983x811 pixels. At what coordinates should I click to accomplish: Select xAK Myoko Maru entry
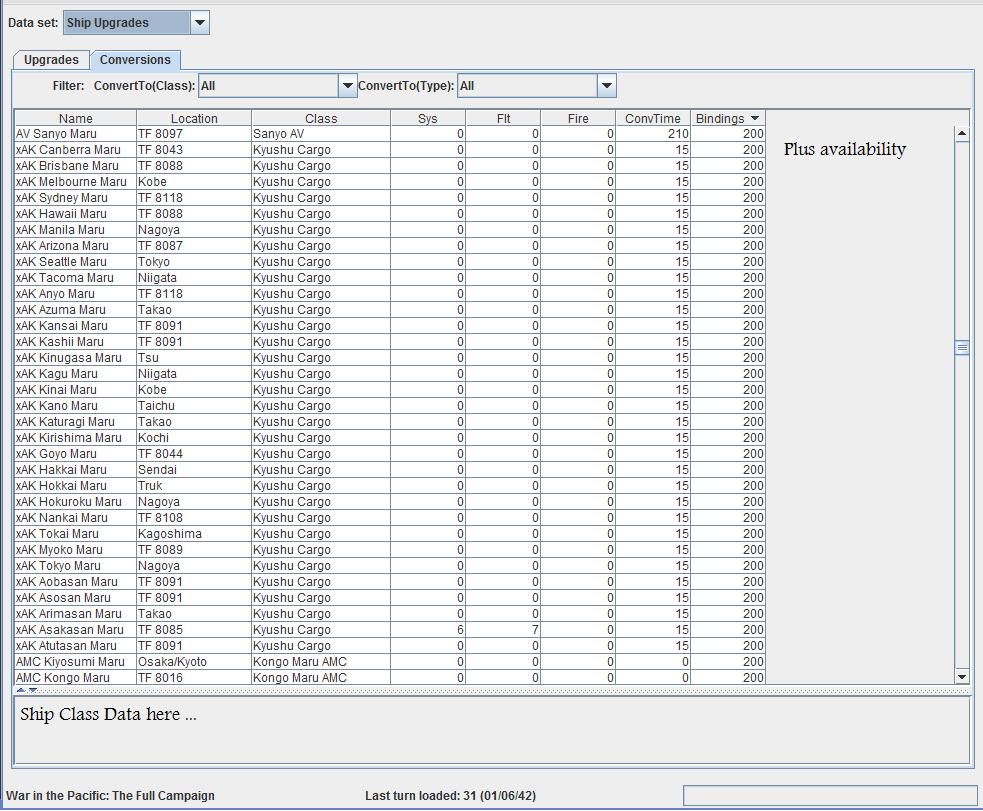coord(59,549)
